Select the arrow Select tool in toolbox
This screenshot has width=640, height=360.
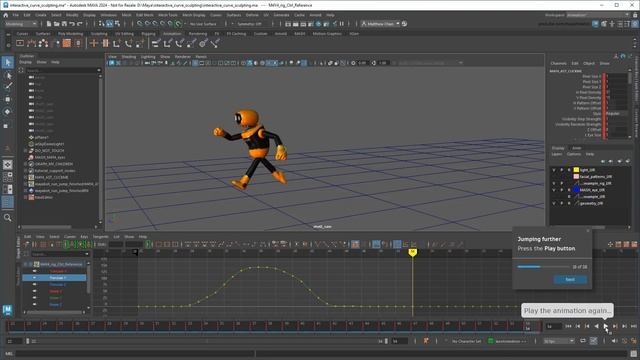click(8, 62)
